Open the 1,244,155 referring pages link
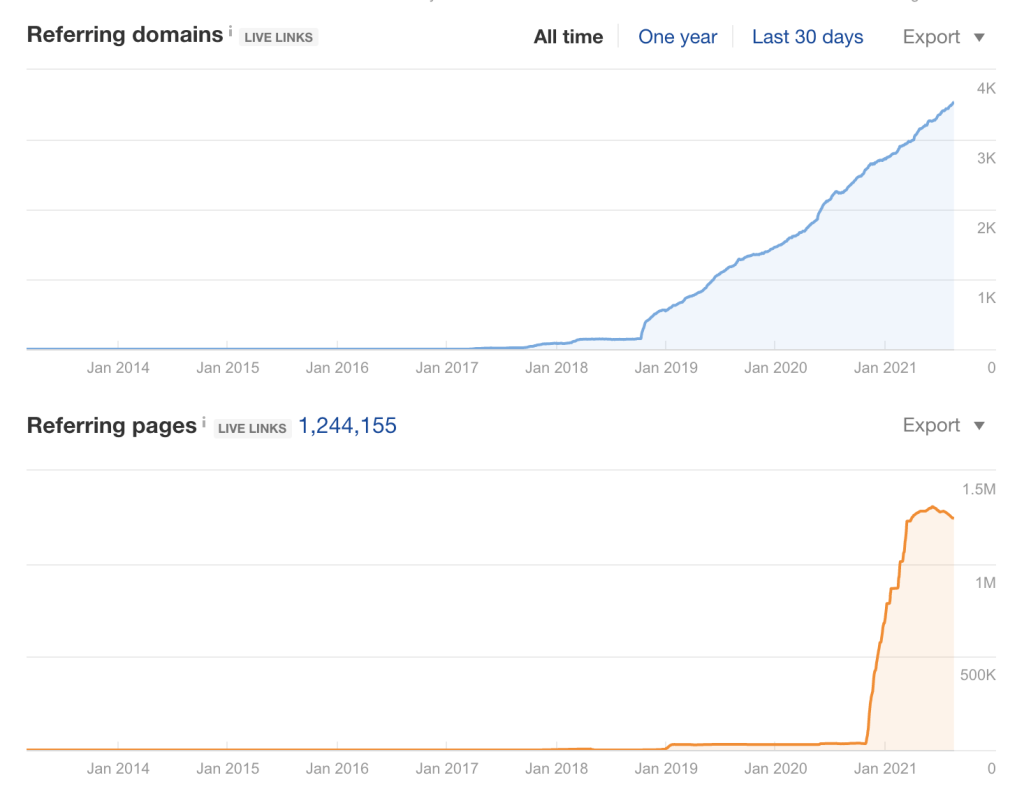Viewport: 1024px width, 810px height. pos(348,425)
